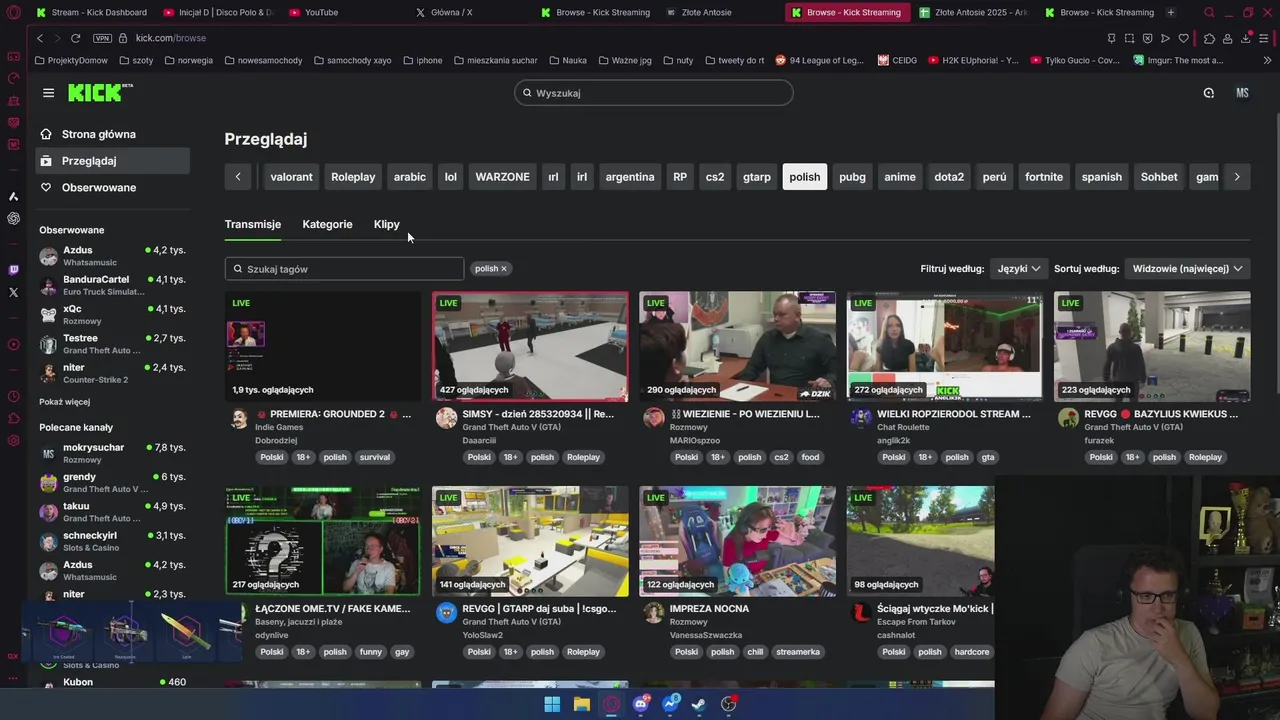
Task: Click the Wyszukaj search field
Action: pos(654,93)
